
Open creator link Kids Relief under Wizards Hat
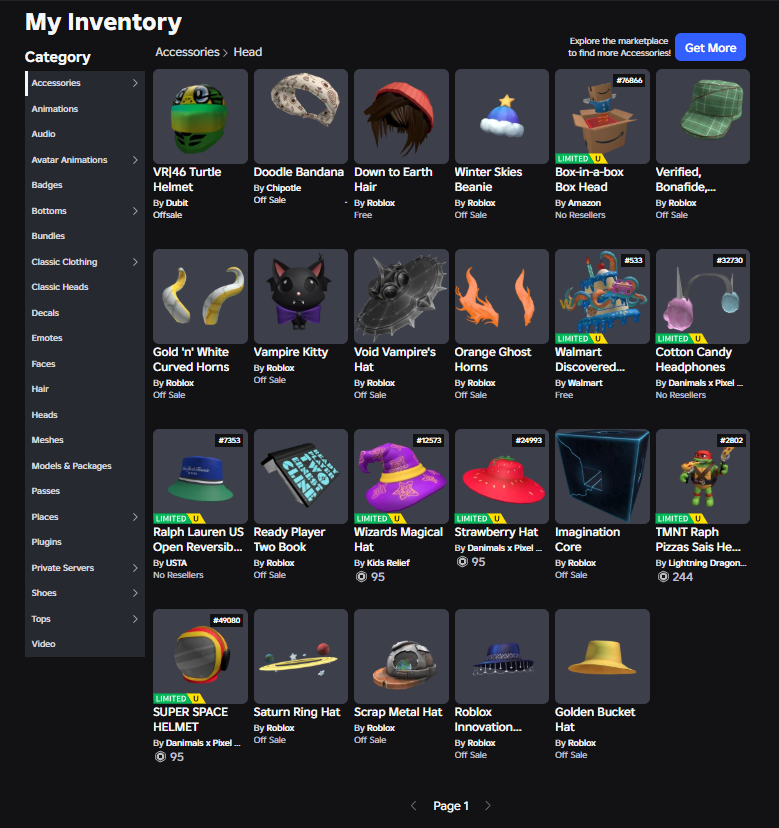388,563
